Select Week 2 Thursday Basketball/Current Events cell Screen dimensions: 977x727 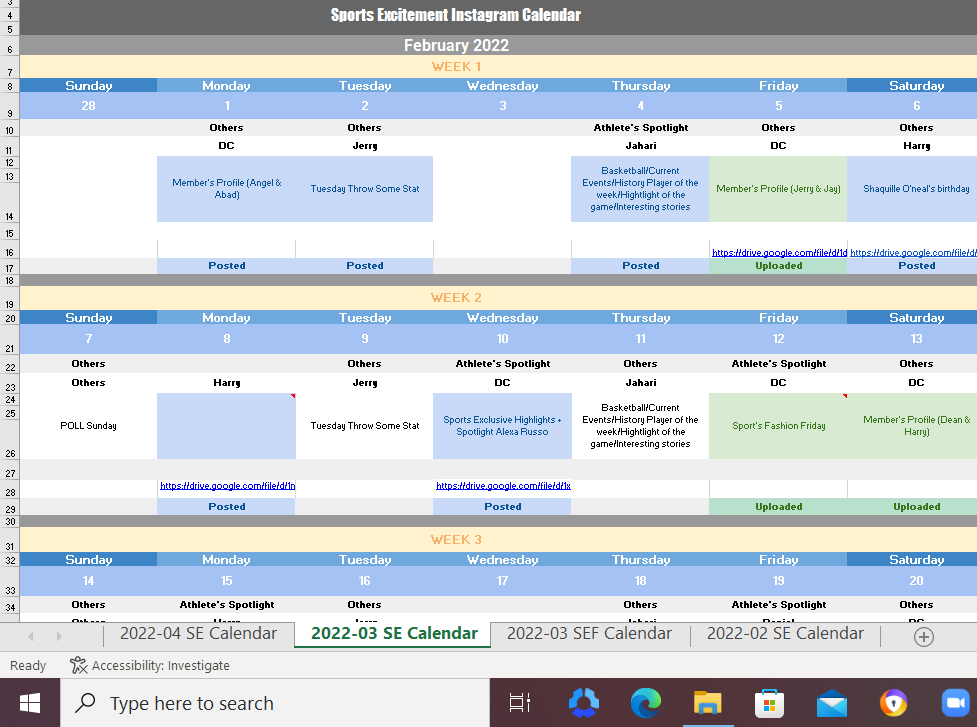[x=640, y=425]
